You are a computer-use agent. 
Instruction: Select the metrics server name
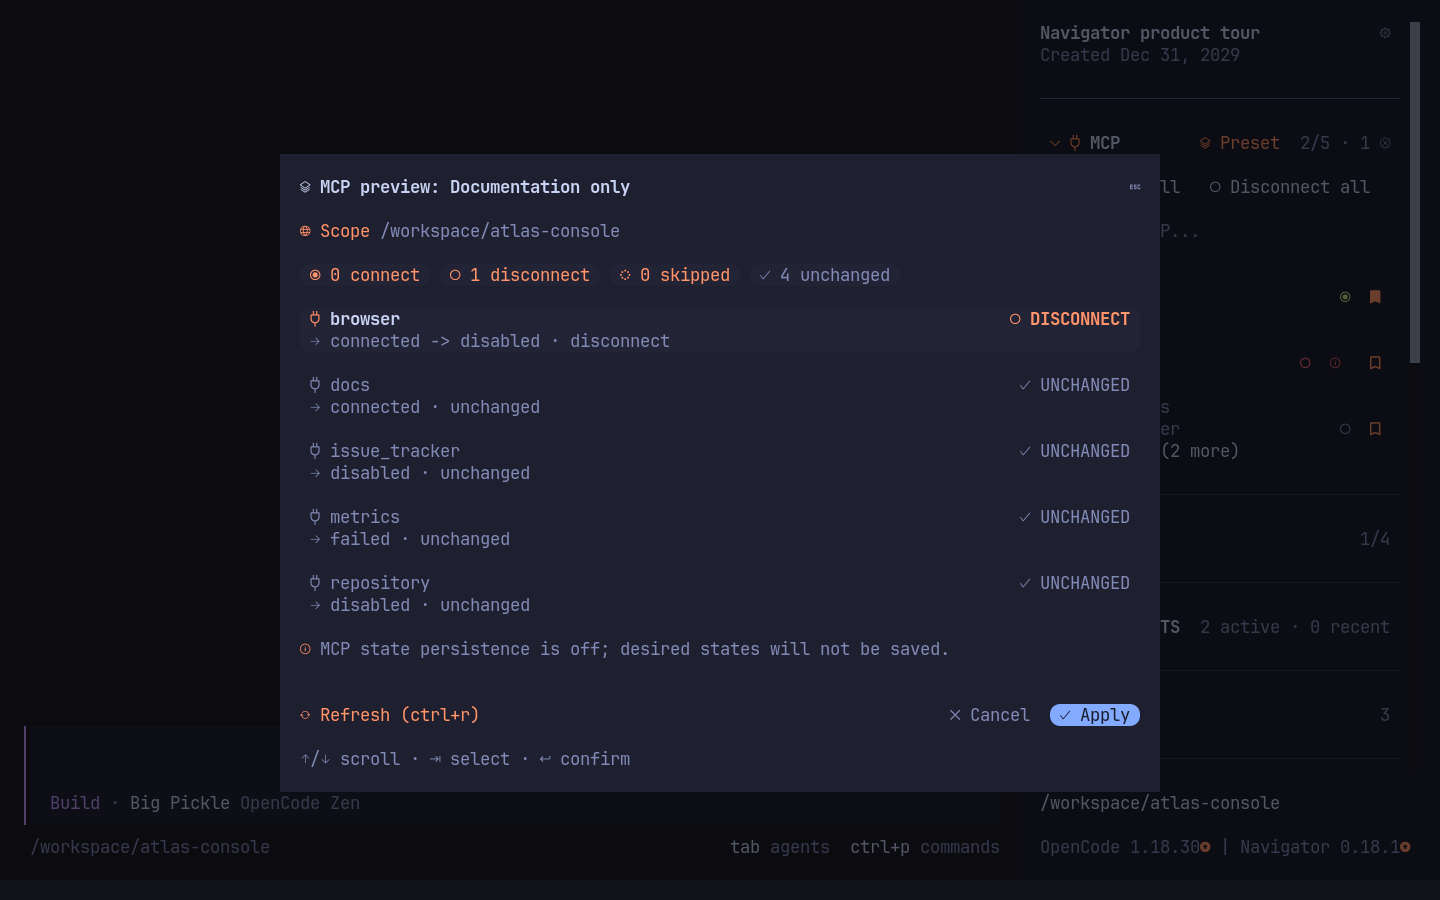tap(365, 517)
